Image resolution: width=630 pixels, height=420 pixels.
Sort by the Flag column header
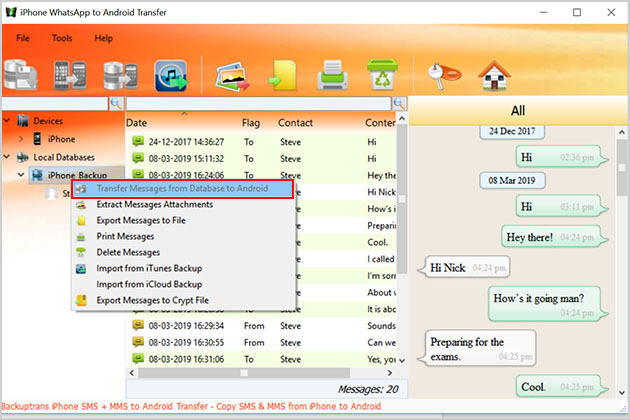point(251,123)
